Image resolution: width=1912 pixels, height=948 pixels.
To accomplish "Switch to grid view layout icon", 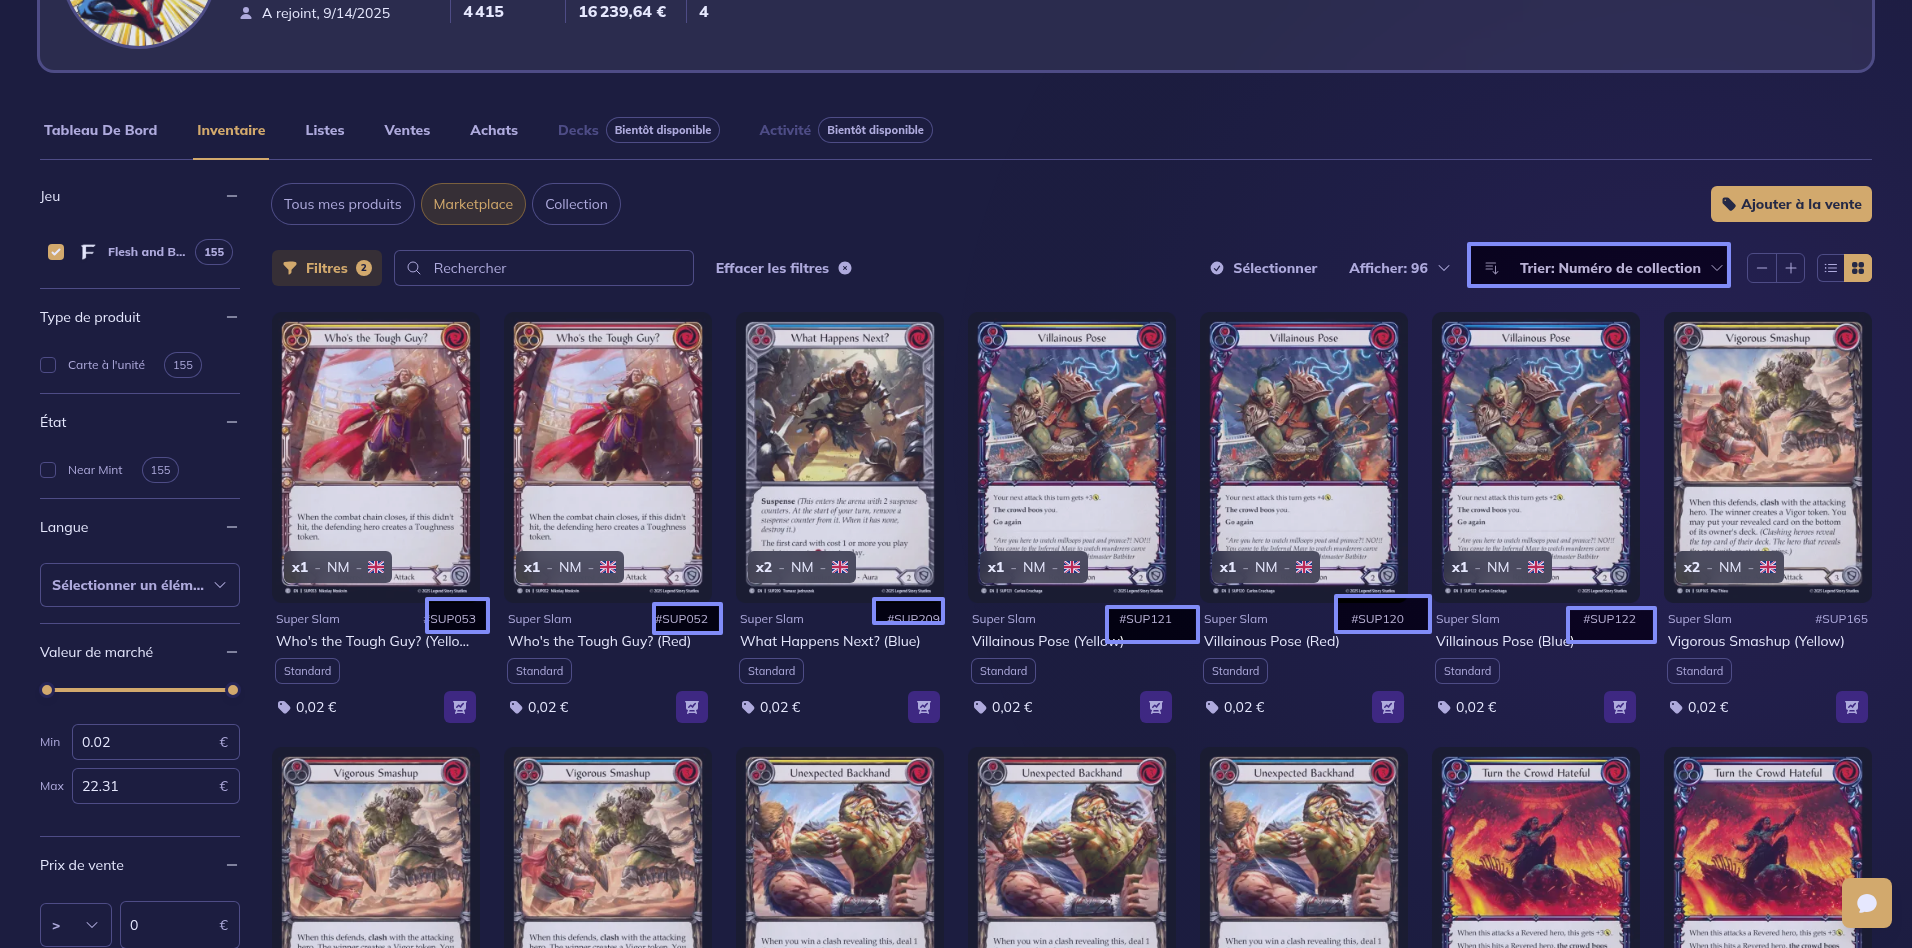I will 1858,268.
